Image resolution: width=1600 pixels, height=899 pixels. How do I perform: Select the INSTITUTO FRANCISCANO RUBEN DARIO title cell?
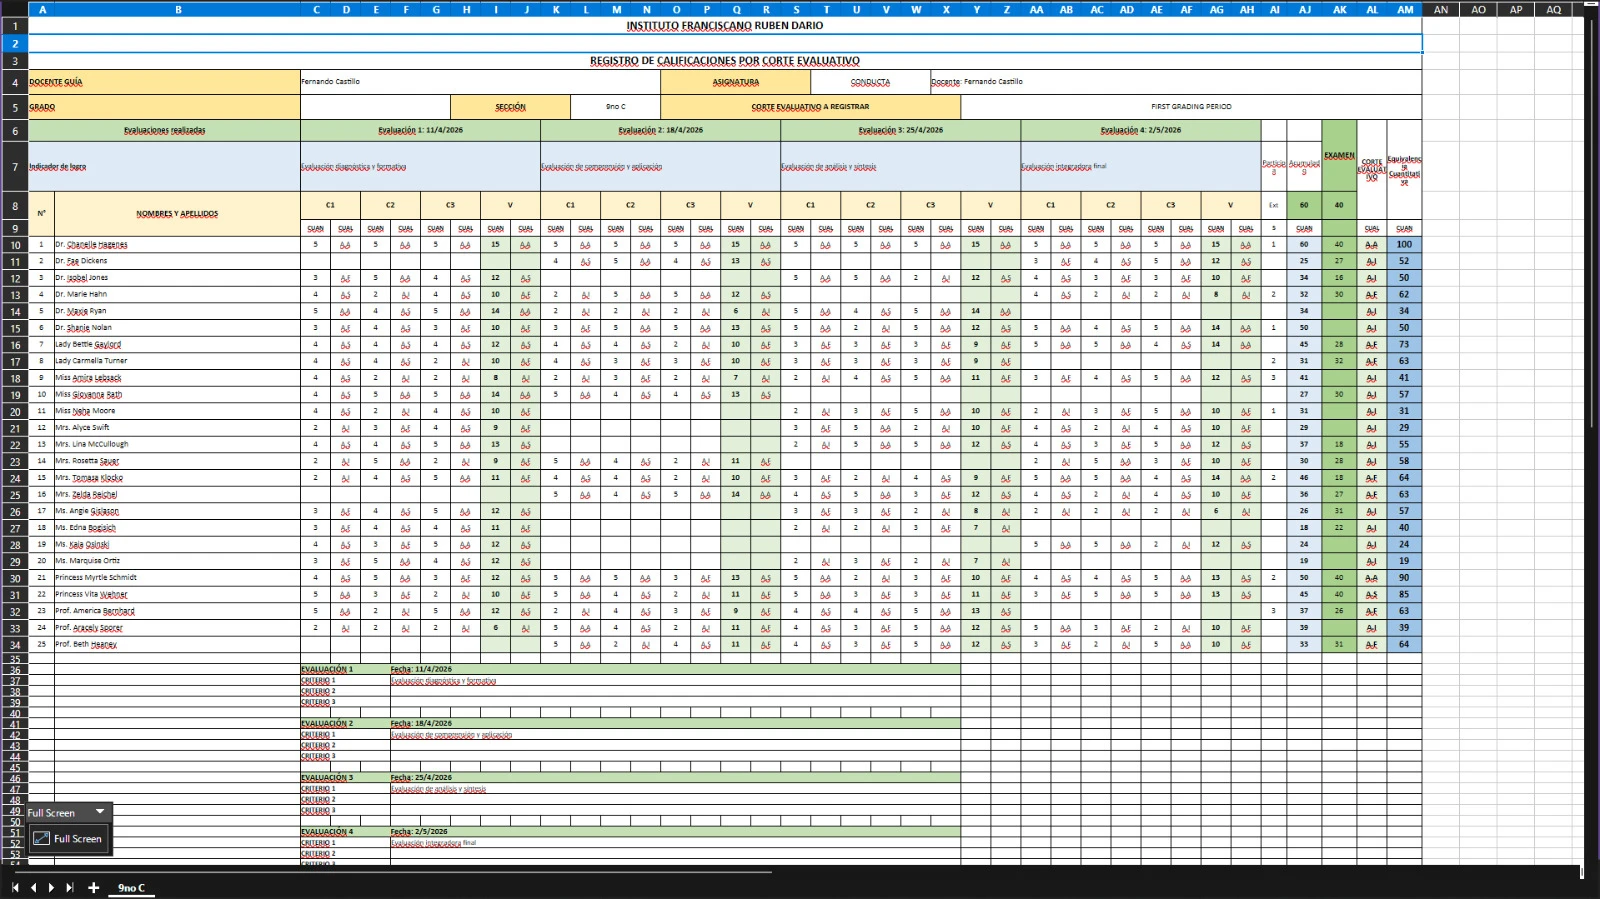[725, 26]
